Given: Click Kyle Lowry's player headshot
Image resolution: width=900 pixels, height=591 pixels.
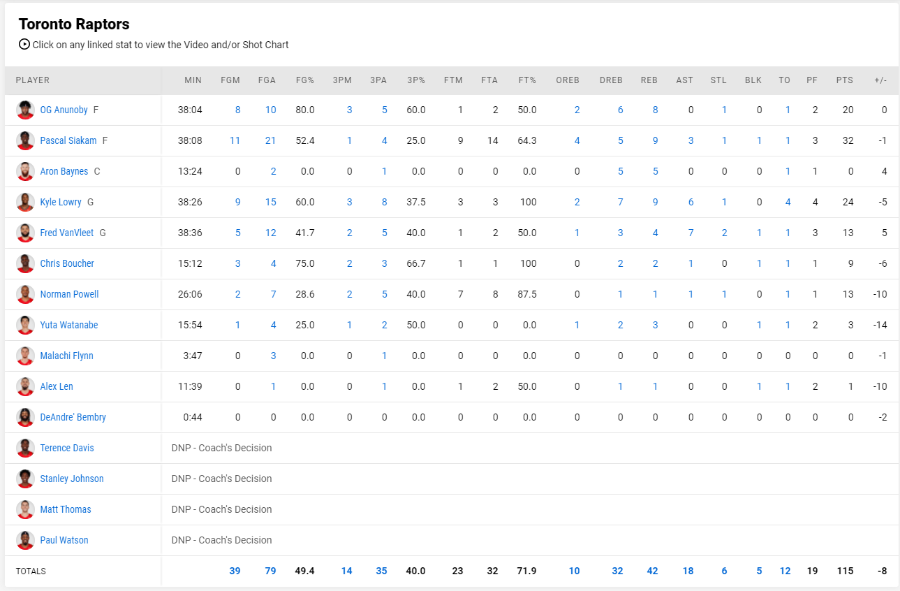Looking at the screenshot, I should tap(25, 202).
